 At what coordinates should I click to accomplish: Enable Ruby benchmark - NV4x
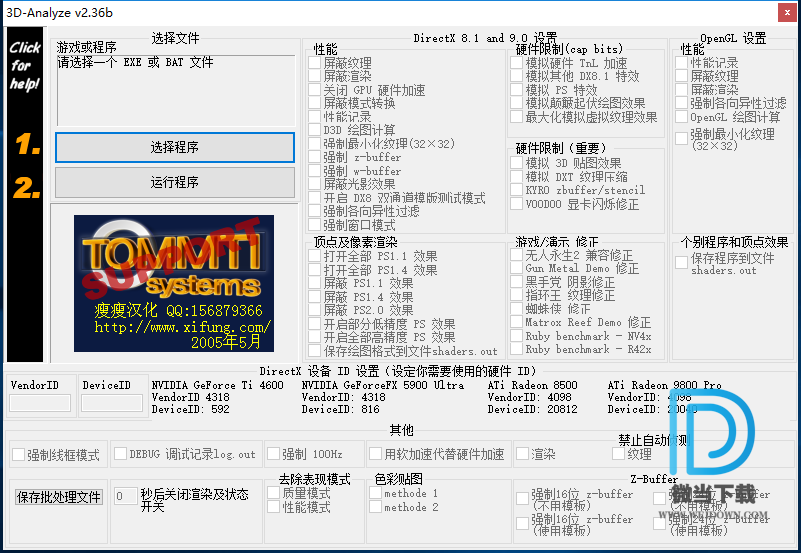click(x=516, y=336)
